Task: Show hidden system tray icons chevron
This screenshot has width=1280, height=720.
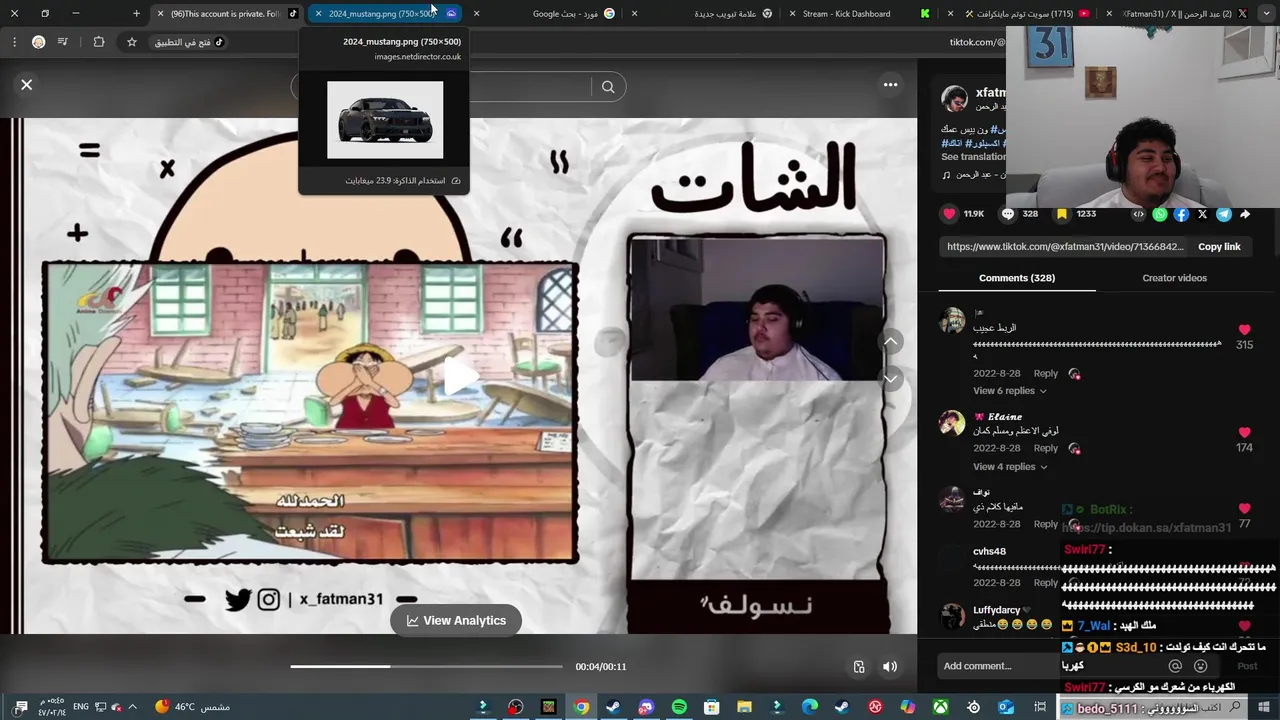Action: [132, 707]
